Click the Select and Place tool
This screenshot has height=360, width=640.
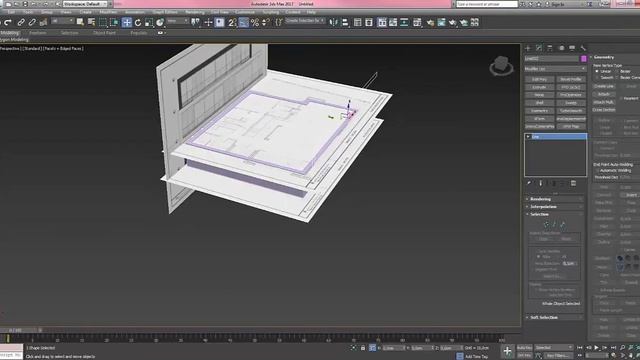click(x=160, y=22)
